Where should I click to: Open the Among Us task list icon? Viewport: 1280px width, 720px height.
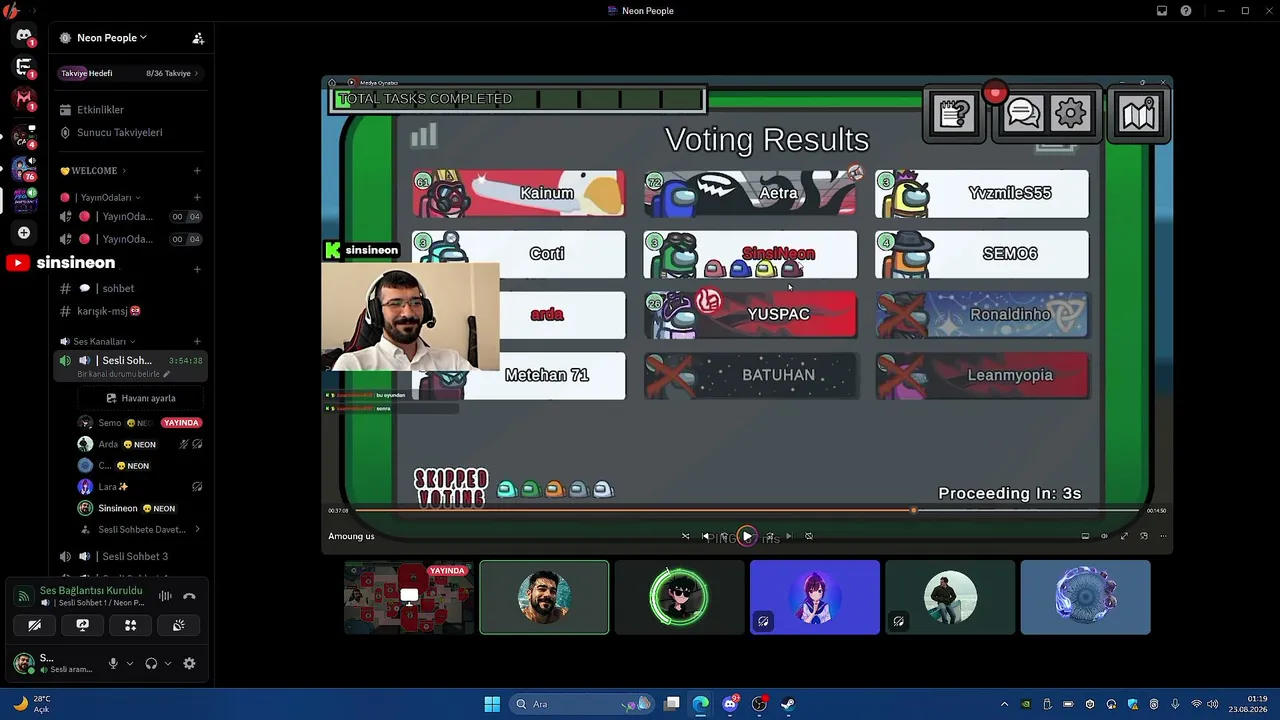954,113
